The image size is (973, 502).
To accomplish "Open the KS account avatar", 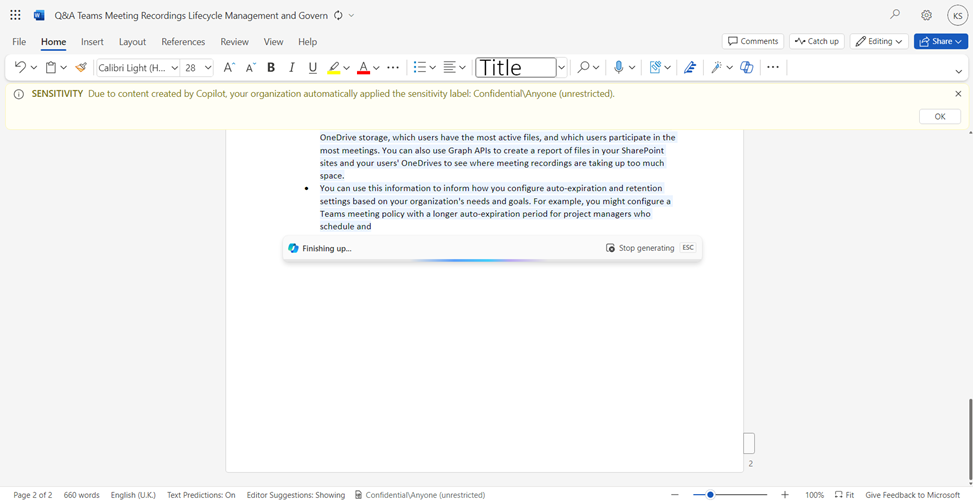I will [x=956, y=15].
